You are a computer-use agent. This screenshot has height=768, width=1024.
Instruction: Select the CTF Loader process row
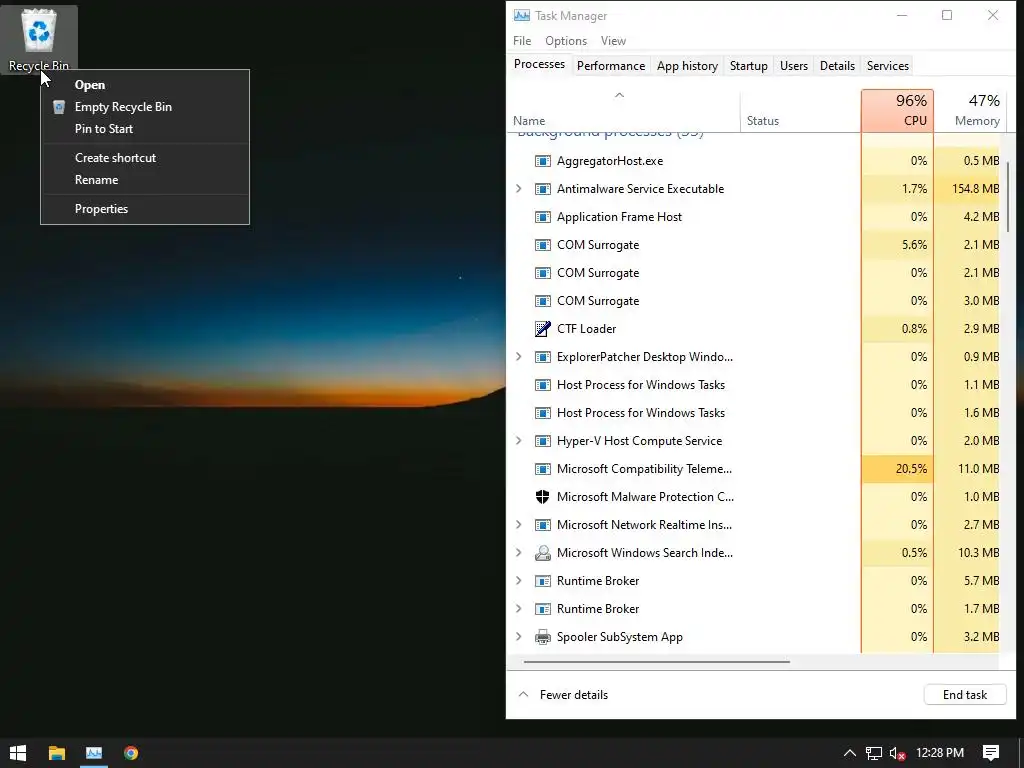tap(754, 329)
